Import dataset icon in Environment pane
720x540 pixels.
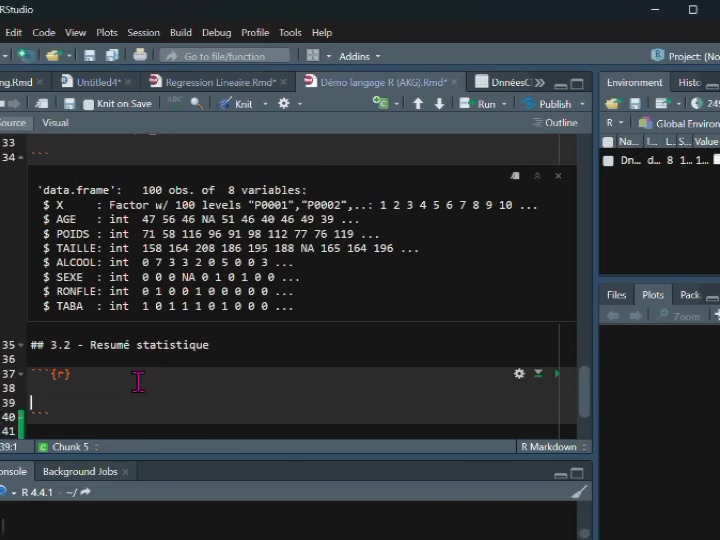pos(661,104)
